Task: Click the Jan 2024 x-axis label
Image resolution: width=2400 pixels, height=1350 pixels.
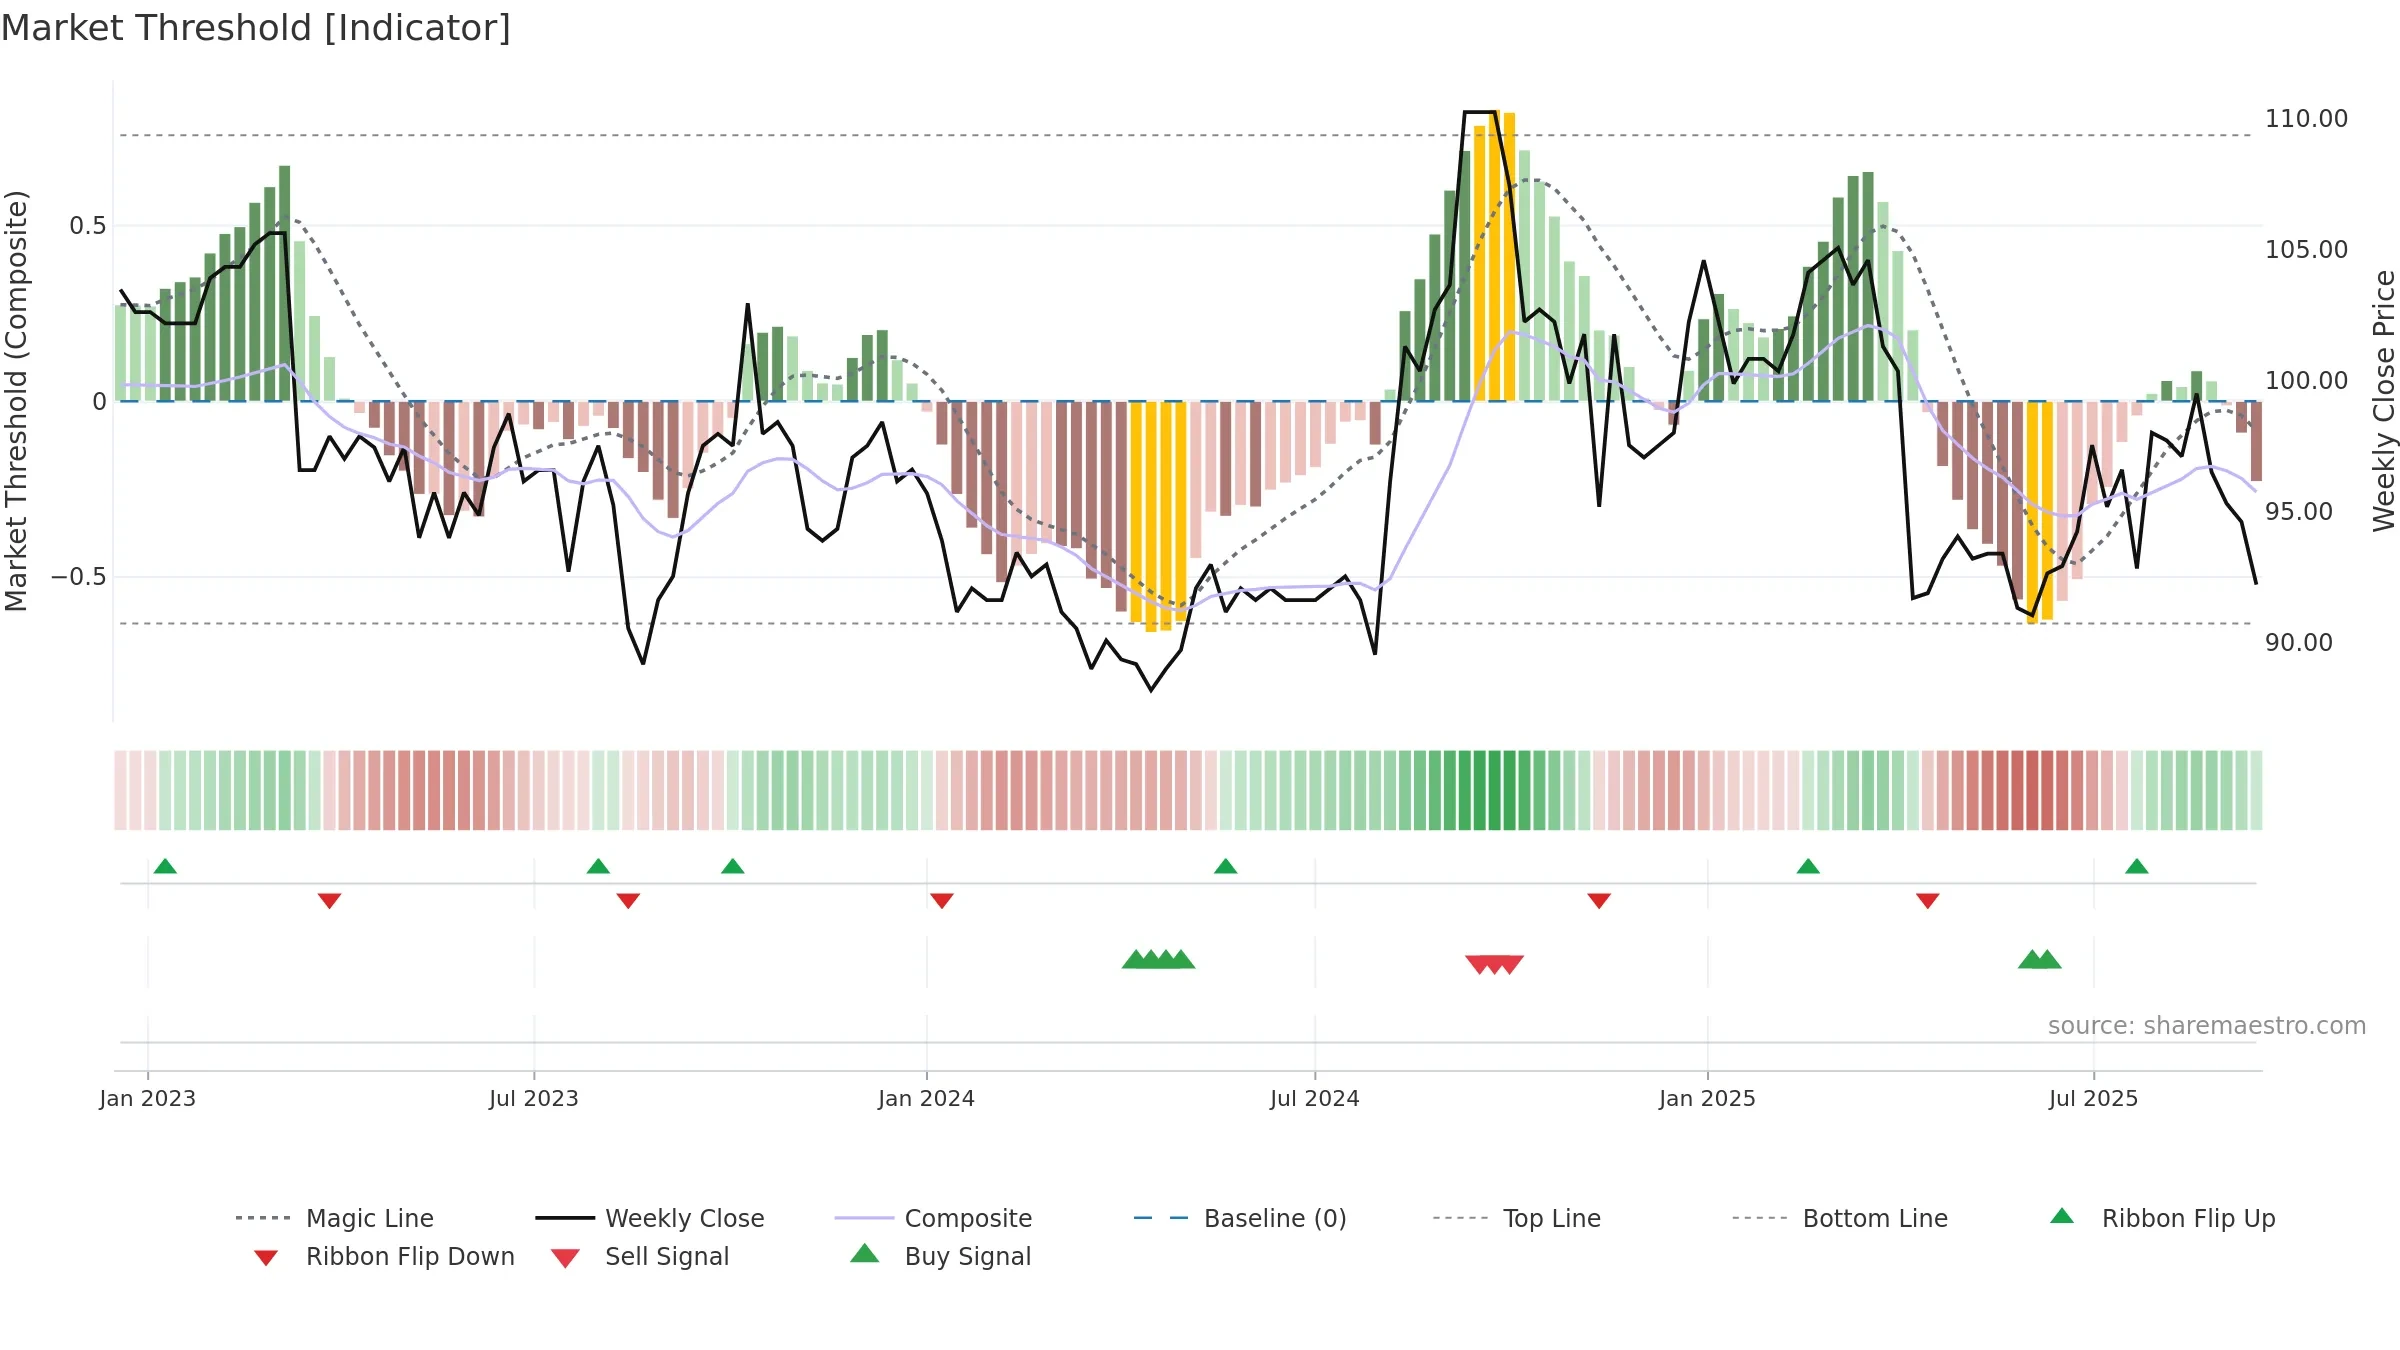Action: [x=927, y=1098]
